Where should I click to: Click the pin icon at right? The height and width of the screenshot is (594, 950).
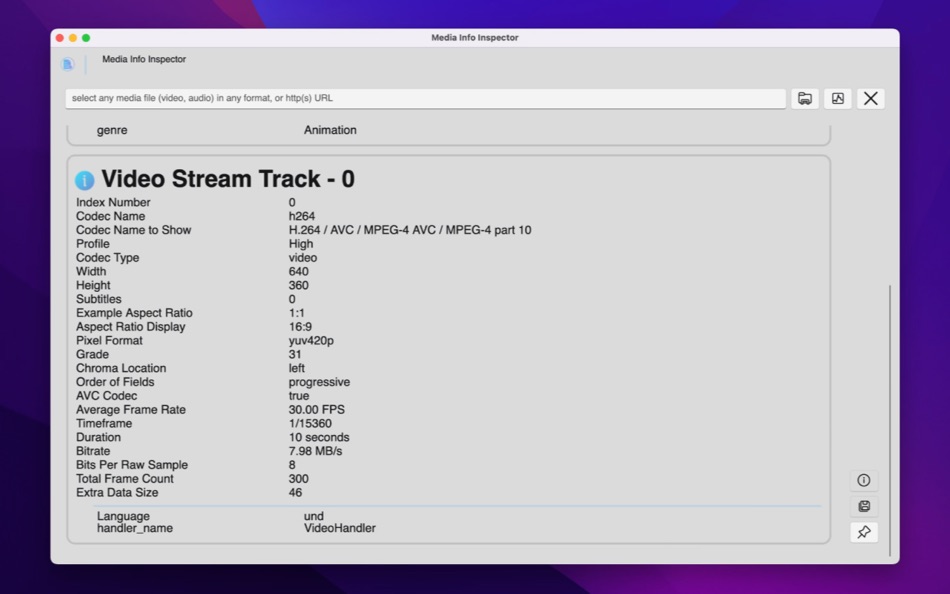(x=864, y=532)
